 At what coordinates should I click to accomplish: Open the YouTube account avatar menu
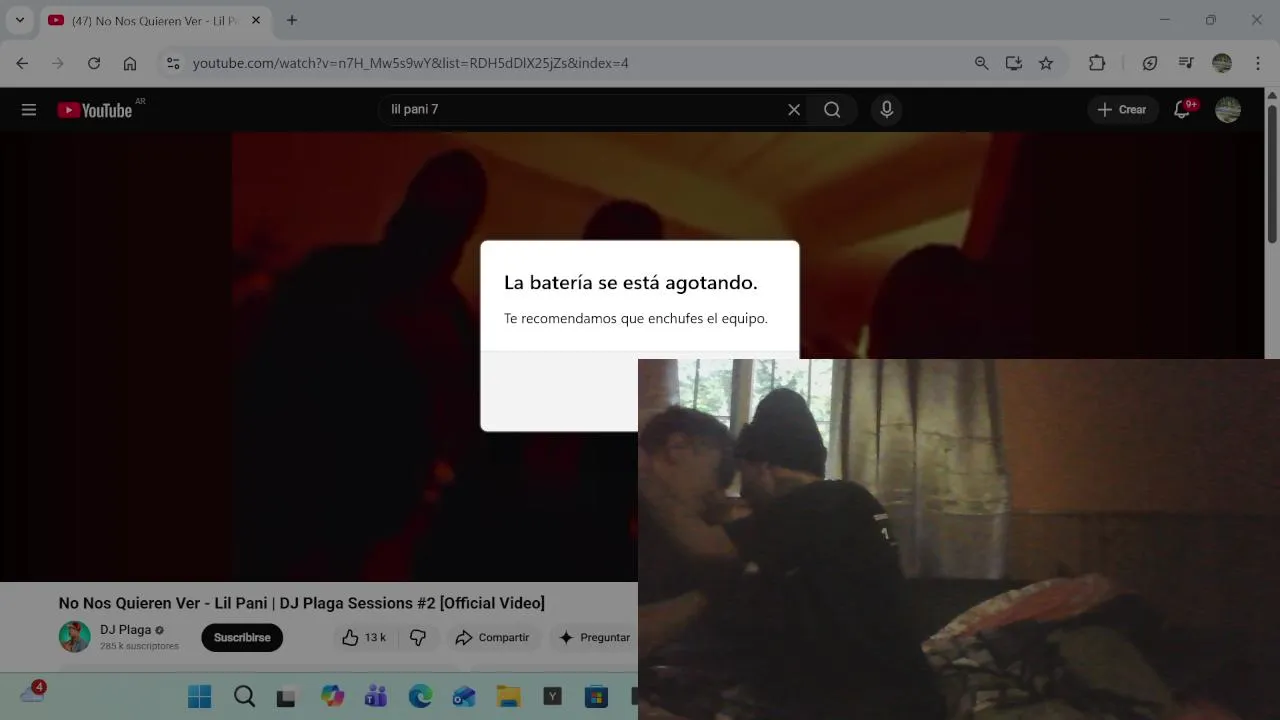coord(1228,110)
